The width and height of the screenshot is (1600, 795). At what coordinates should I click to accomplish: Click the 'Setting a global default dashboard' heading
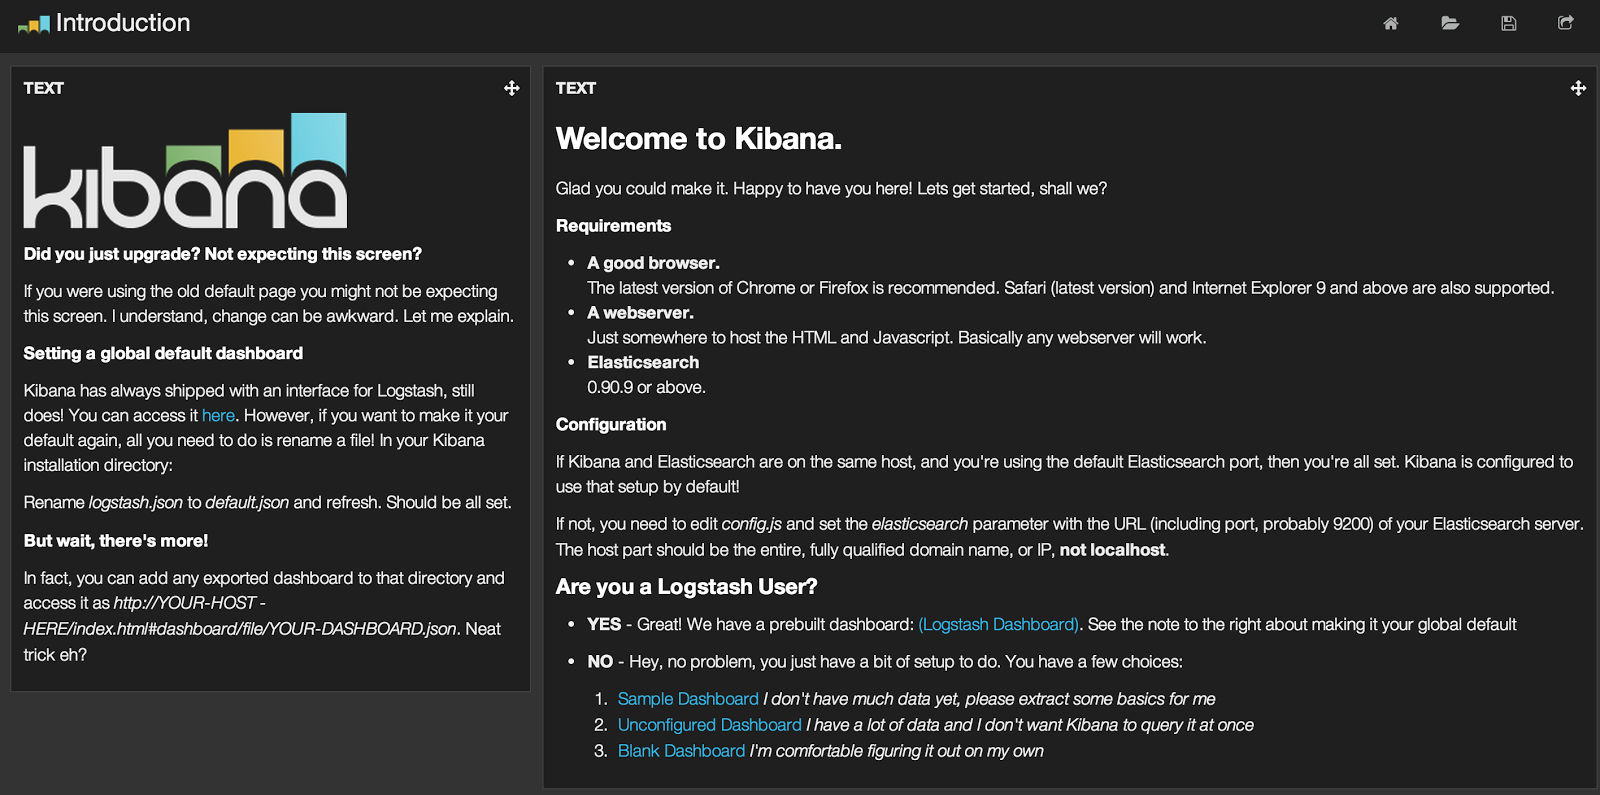click(163, 353)
